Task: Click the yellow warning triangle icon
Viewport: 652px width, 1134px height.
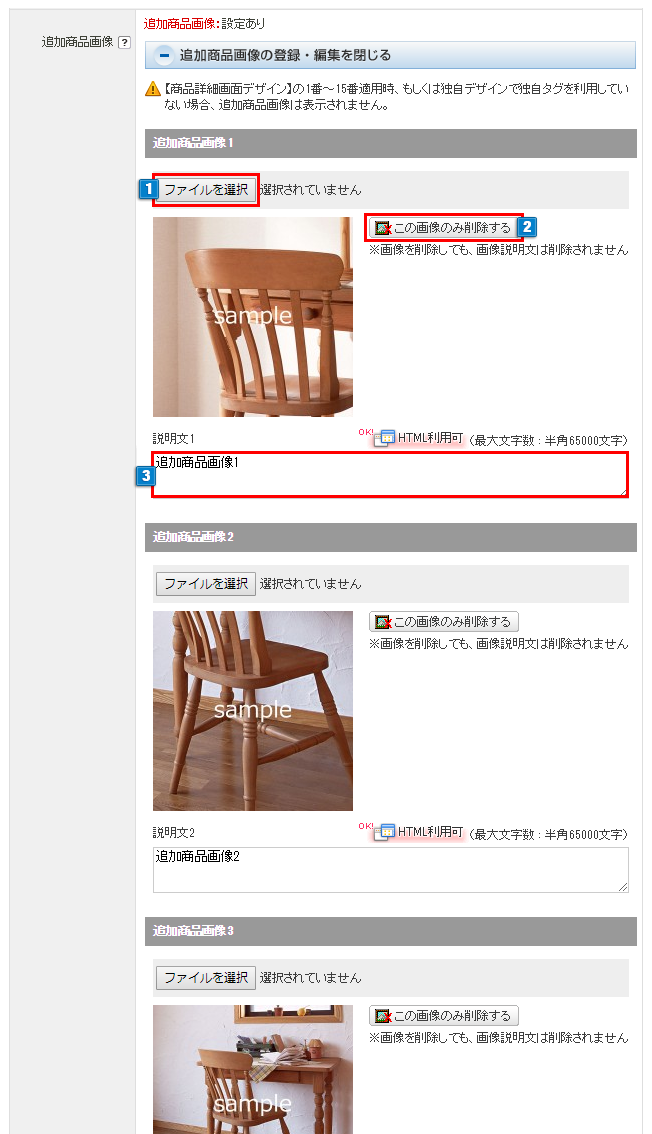Action: point(153,90)
